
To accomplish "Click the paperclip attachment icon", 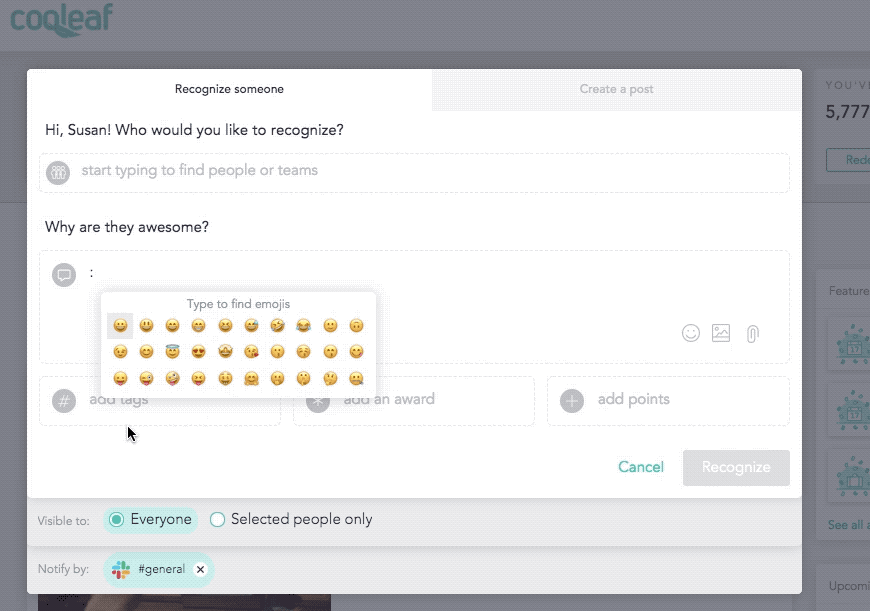I will (x=752, y=334).
